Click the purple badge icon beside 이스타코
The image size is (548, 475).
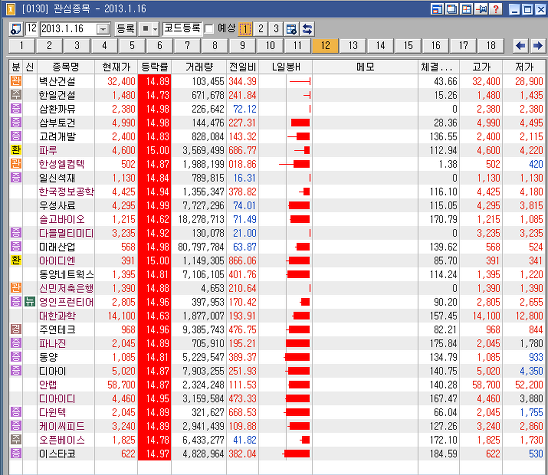pos(16,454)
